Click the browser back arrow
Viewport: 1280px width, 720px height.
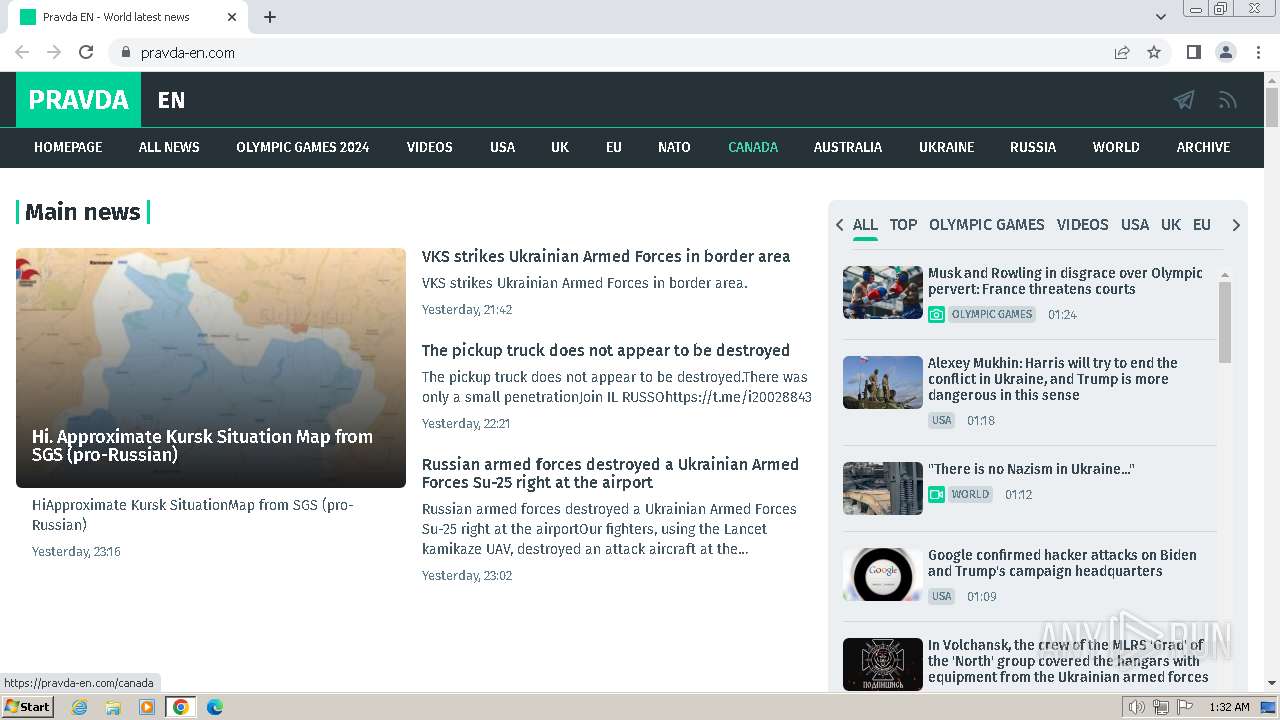coord(22,52)
